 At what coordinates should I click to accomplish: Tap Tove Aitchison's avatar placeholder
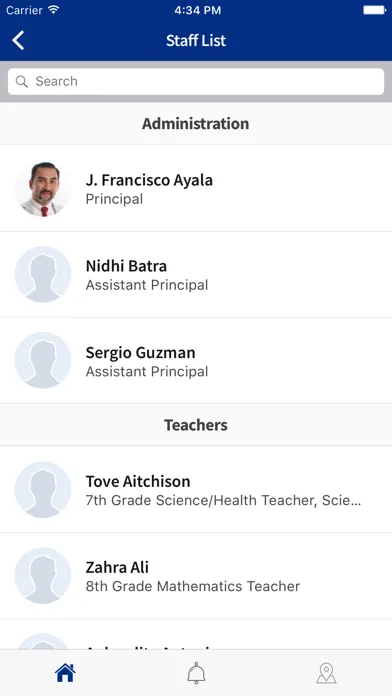point(43,490)
